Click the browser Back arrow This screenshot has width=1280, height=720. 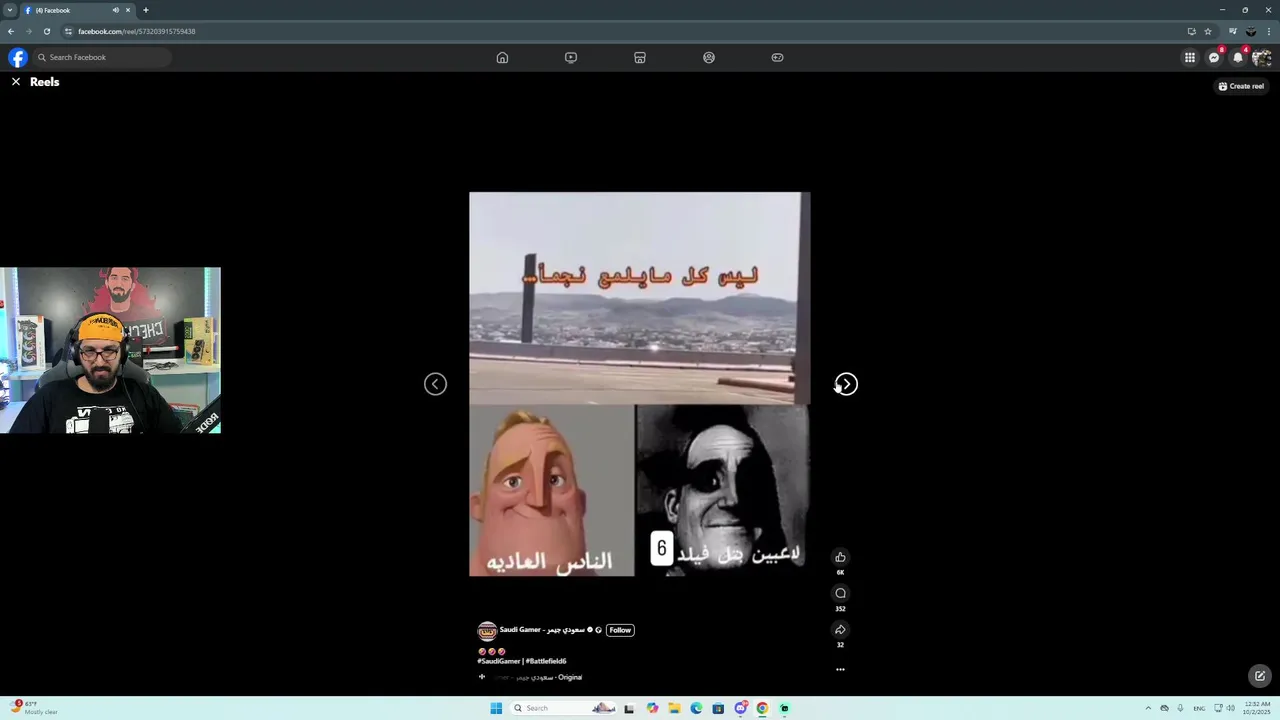(11, 31)
